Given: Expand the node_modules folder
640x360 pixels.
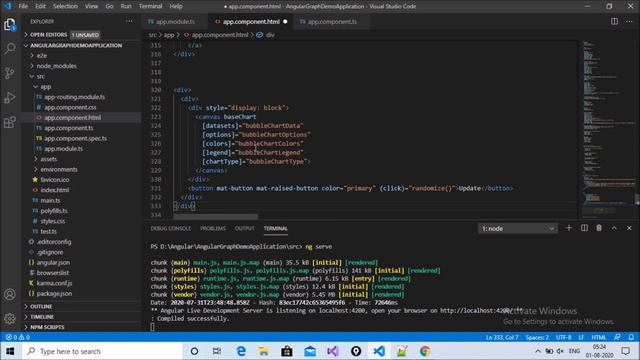Looking at the screenshot, I should click(56, 66).
